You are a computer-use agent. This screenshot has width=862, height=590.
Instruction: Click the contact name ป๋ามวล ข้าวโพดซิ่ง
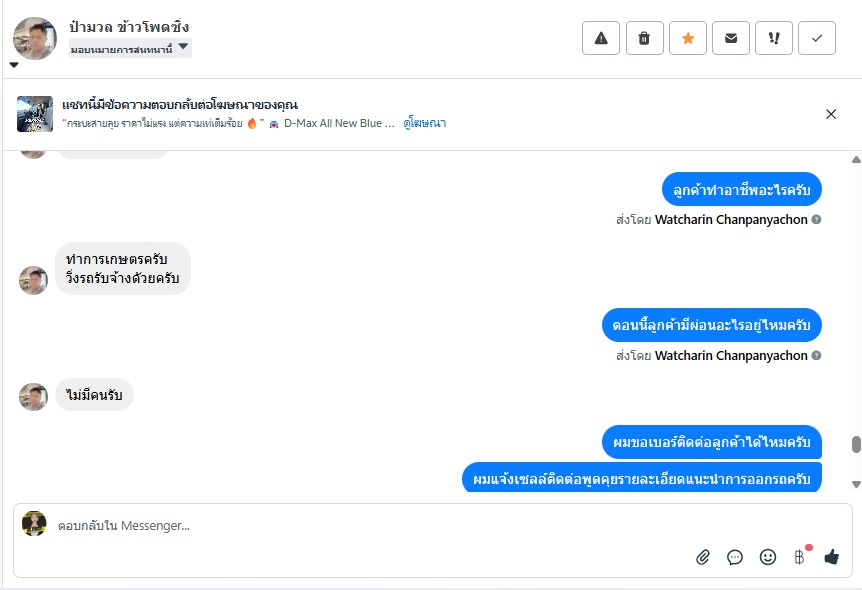pyautogui.click(x=130, y=27)
